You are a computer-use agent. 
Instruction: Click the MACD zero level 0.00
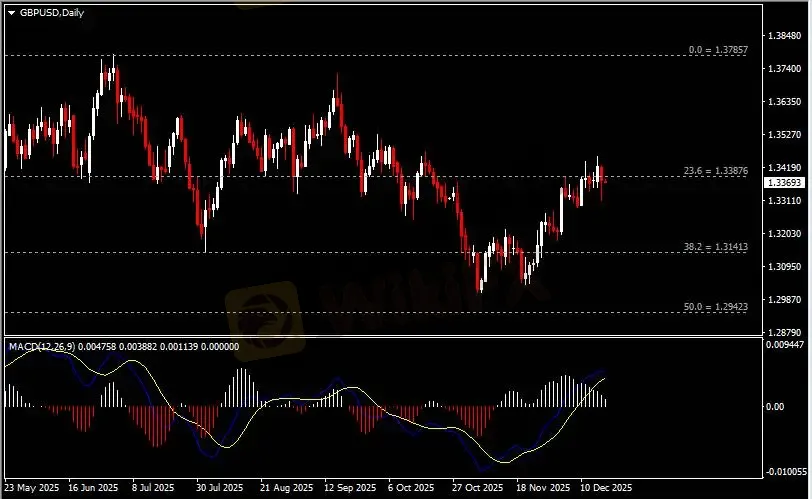click(x=775, y=406)
